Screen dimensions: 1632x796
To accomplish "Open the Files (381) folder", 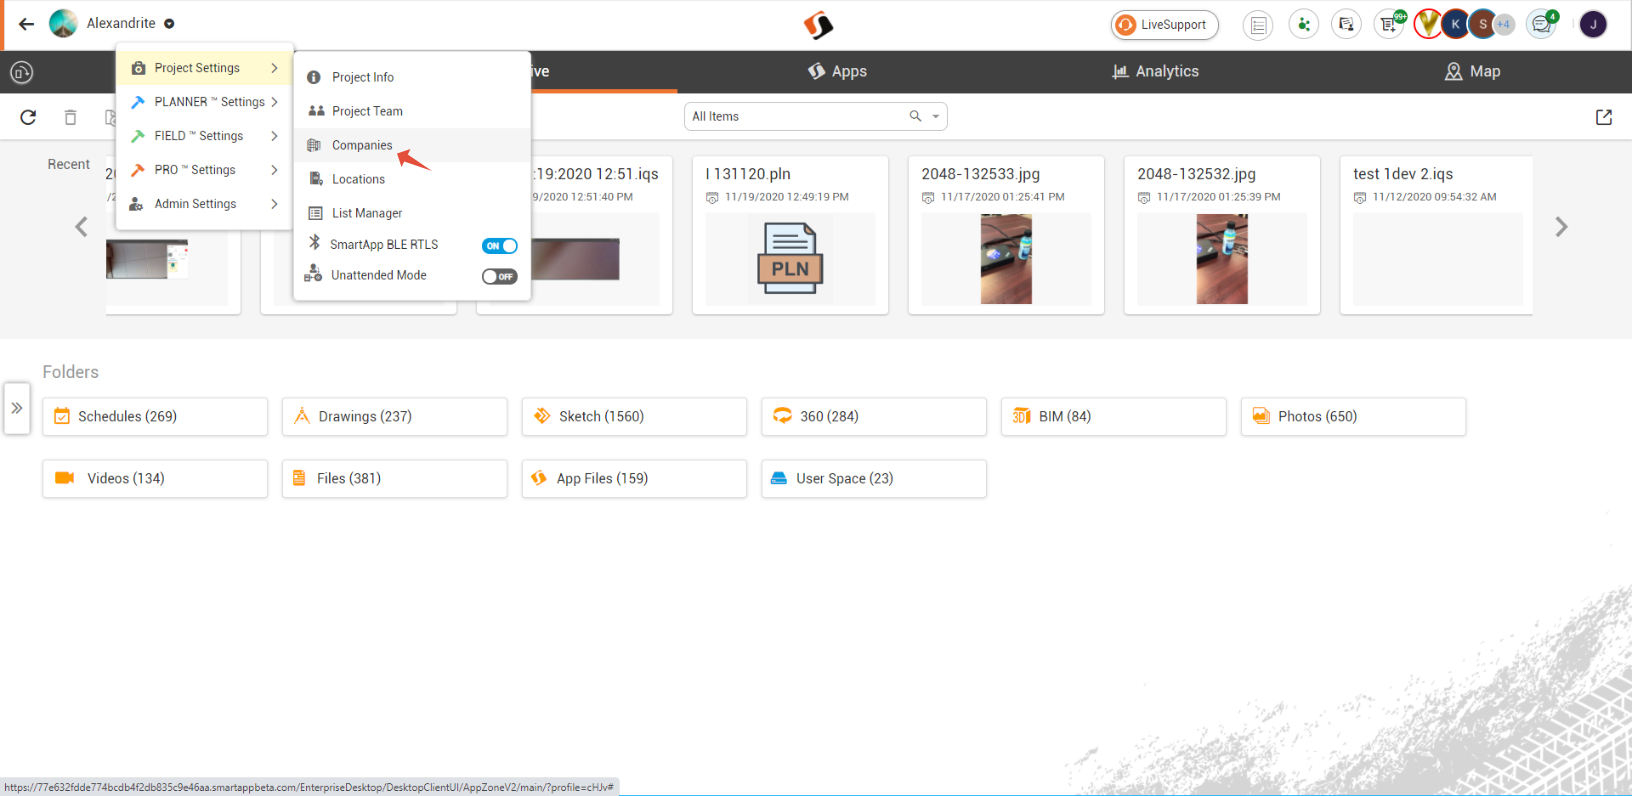I will (x=394, y=478).
